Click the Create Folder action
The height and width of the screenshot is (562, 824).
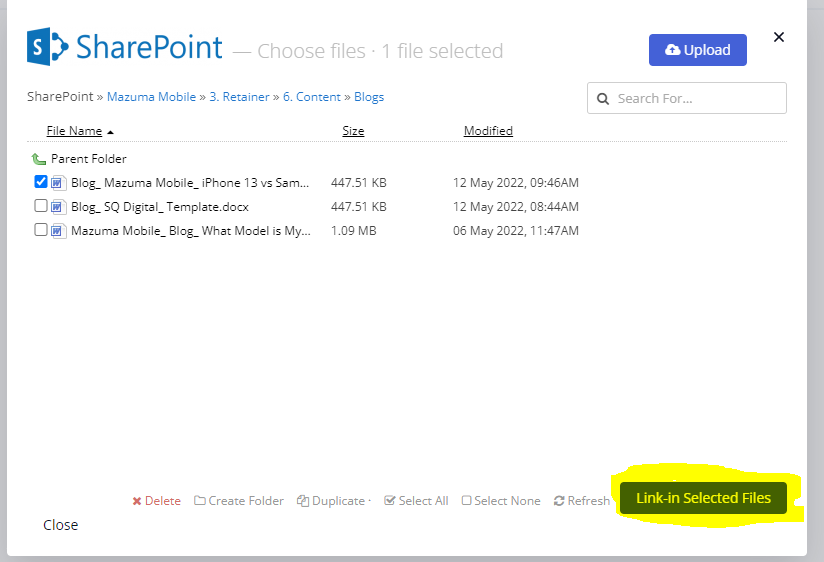tap(239, 501)
